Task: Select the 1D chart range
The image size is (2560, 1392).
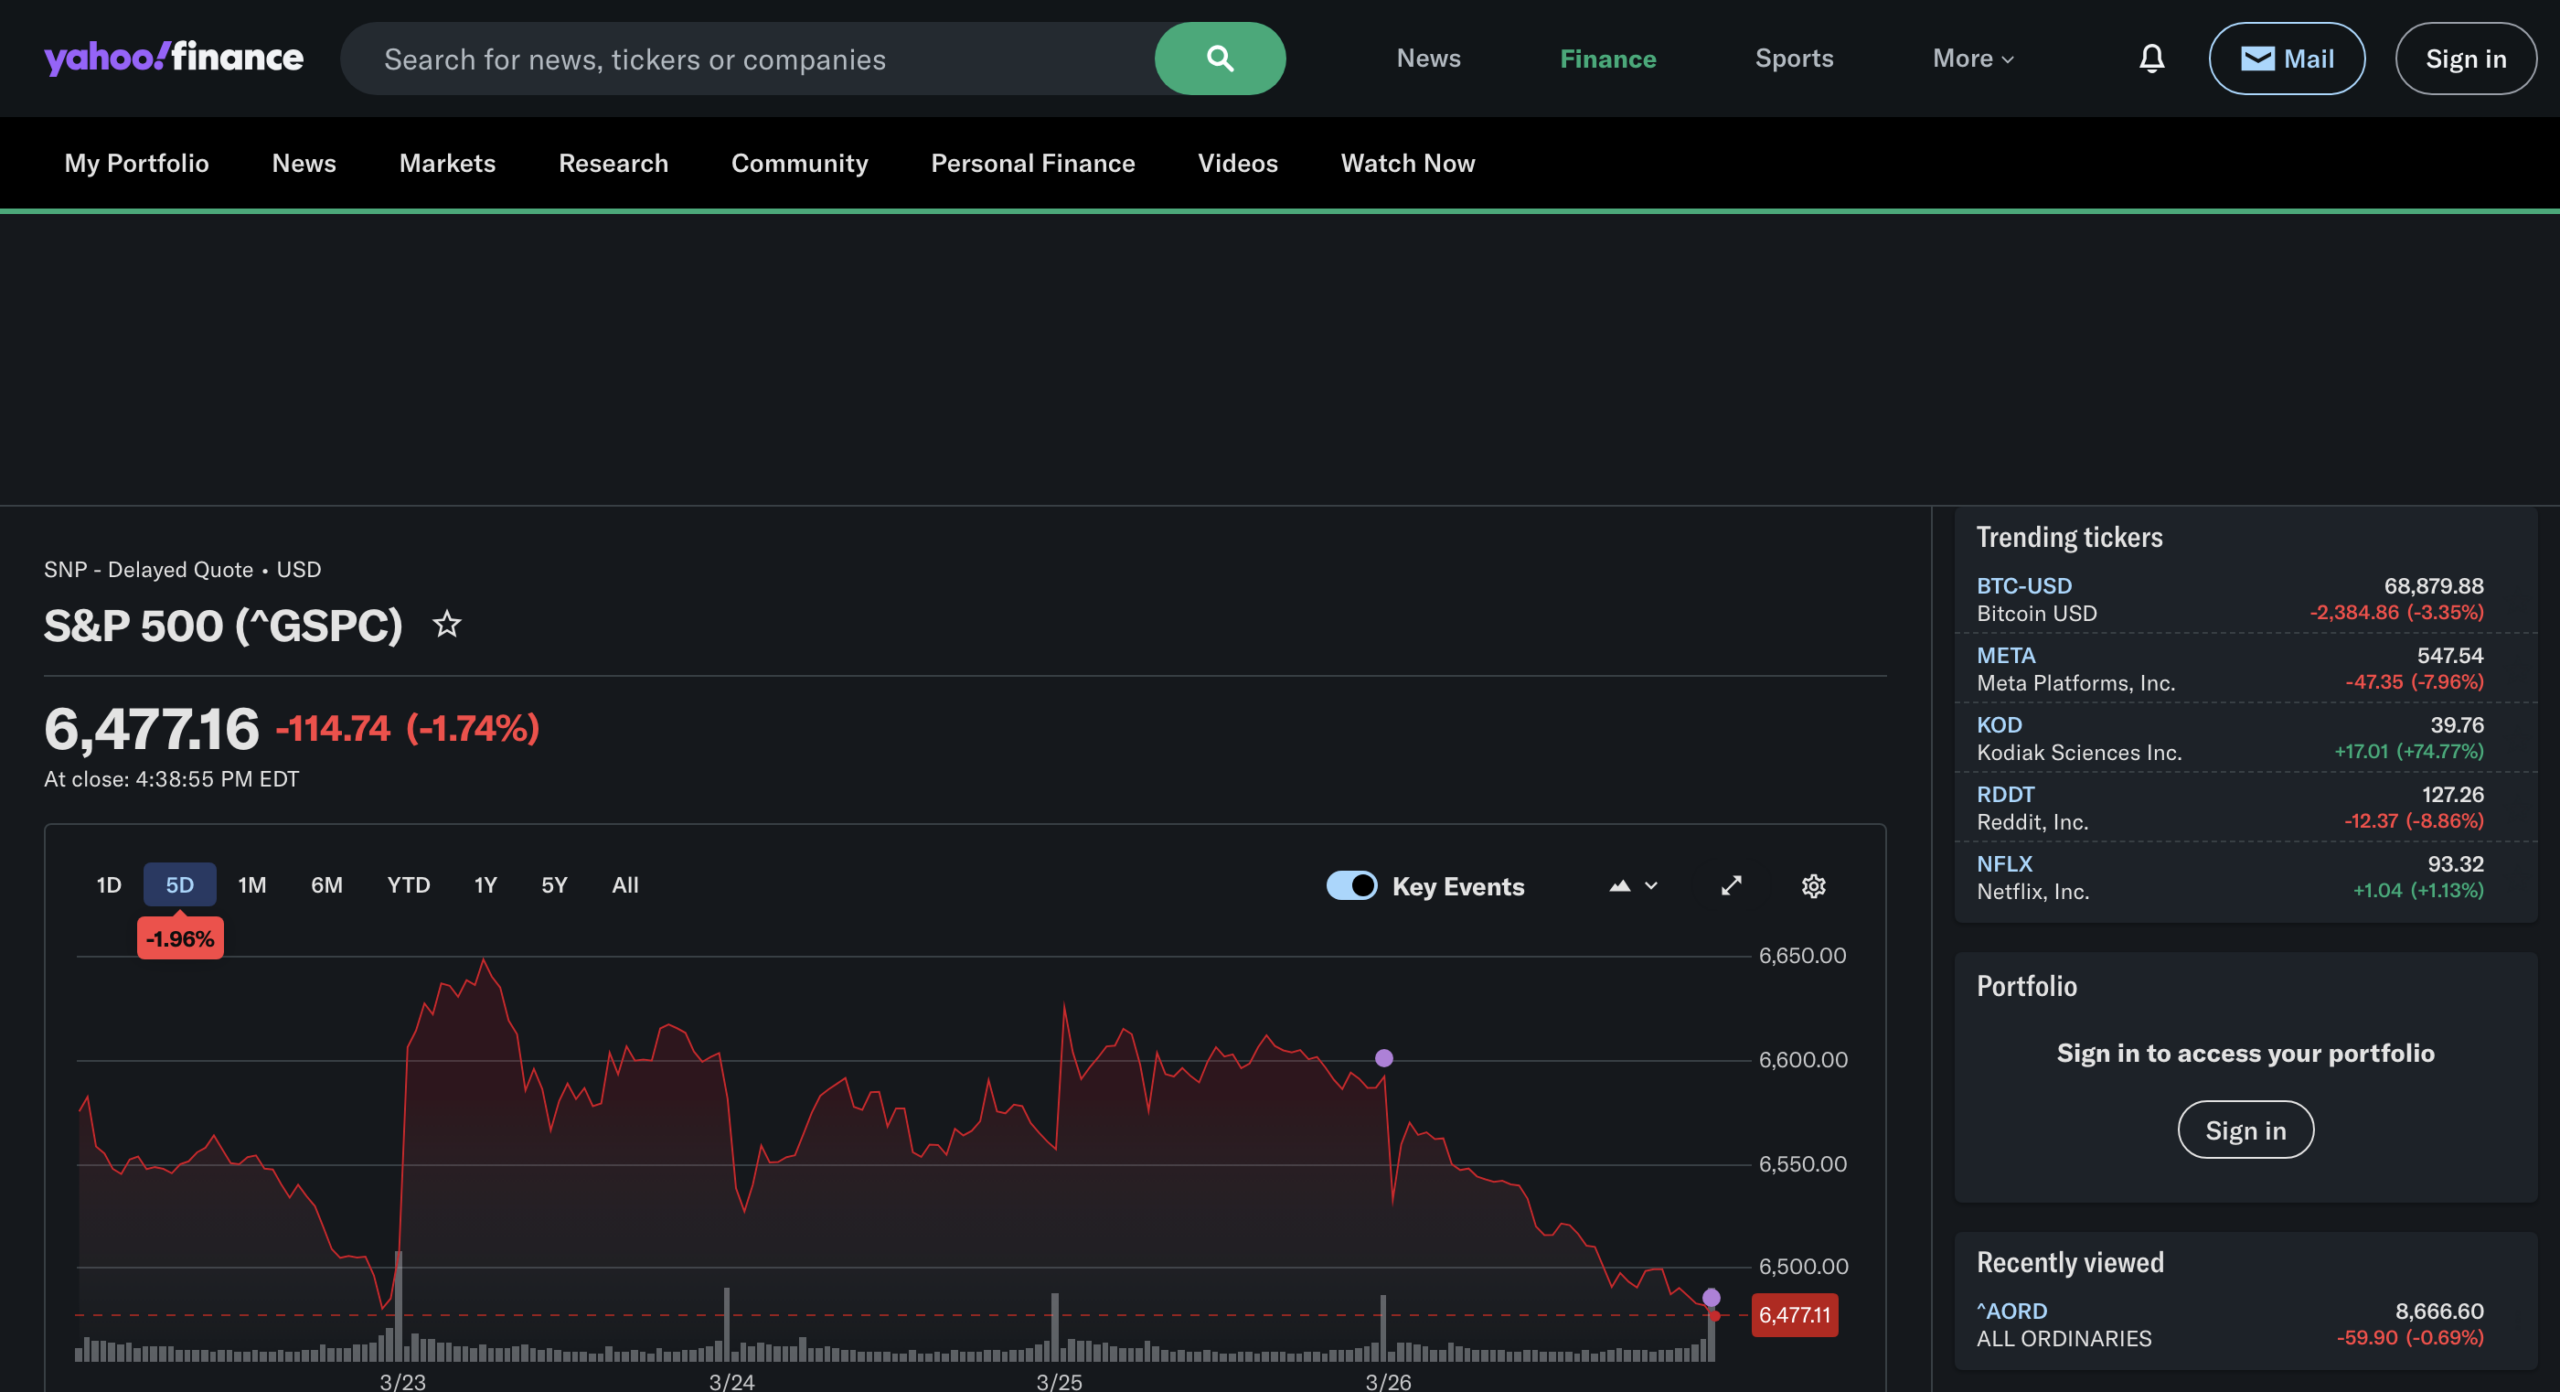Action: pyautogui.click(x=108, y=885)
